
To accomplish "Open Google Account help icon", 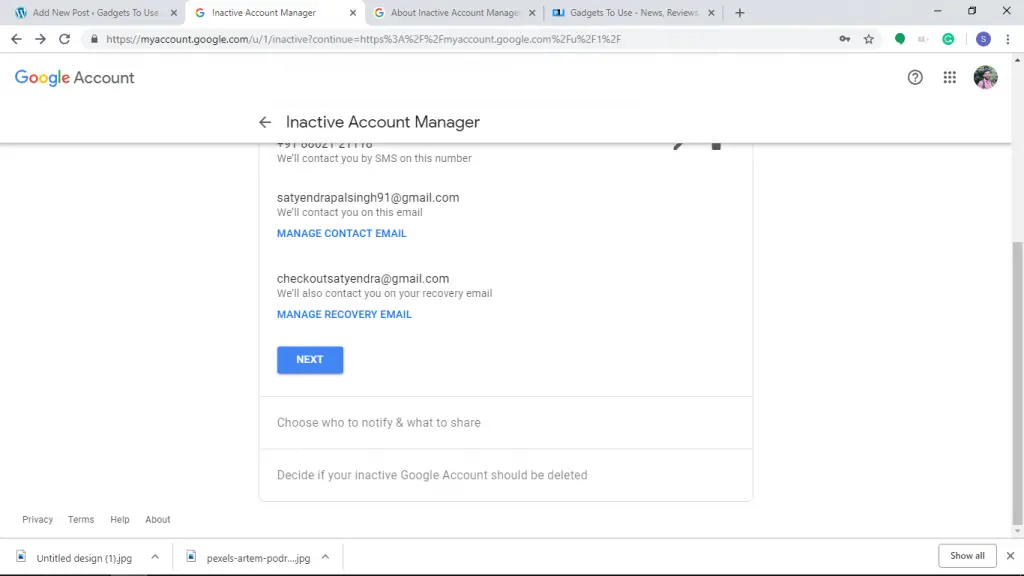I will pos(915,77).
